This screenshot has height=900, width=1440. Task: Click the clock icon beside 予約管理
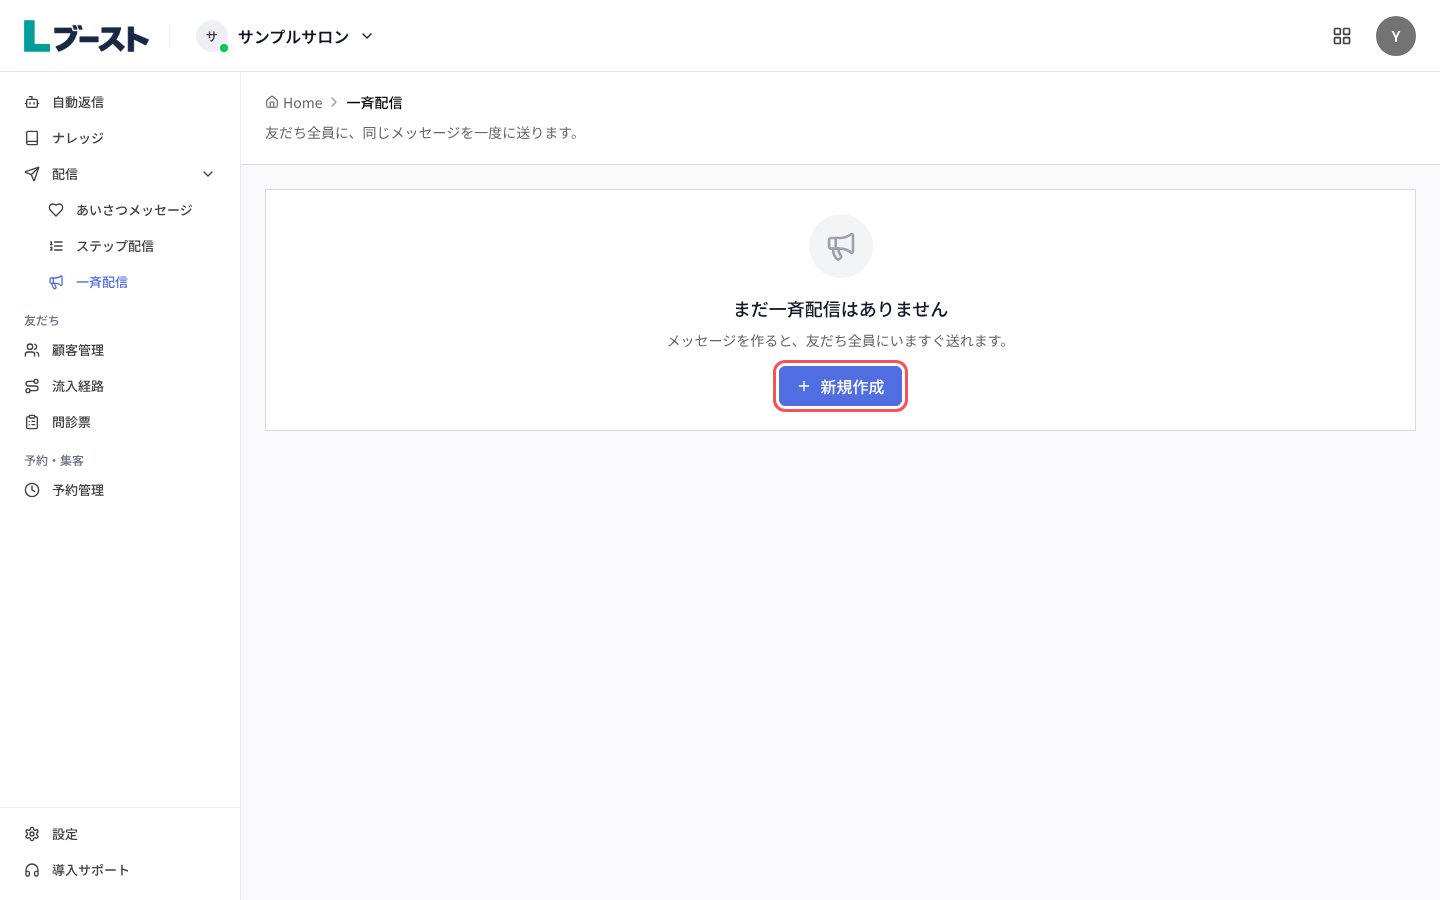click(x=32, y=490)
